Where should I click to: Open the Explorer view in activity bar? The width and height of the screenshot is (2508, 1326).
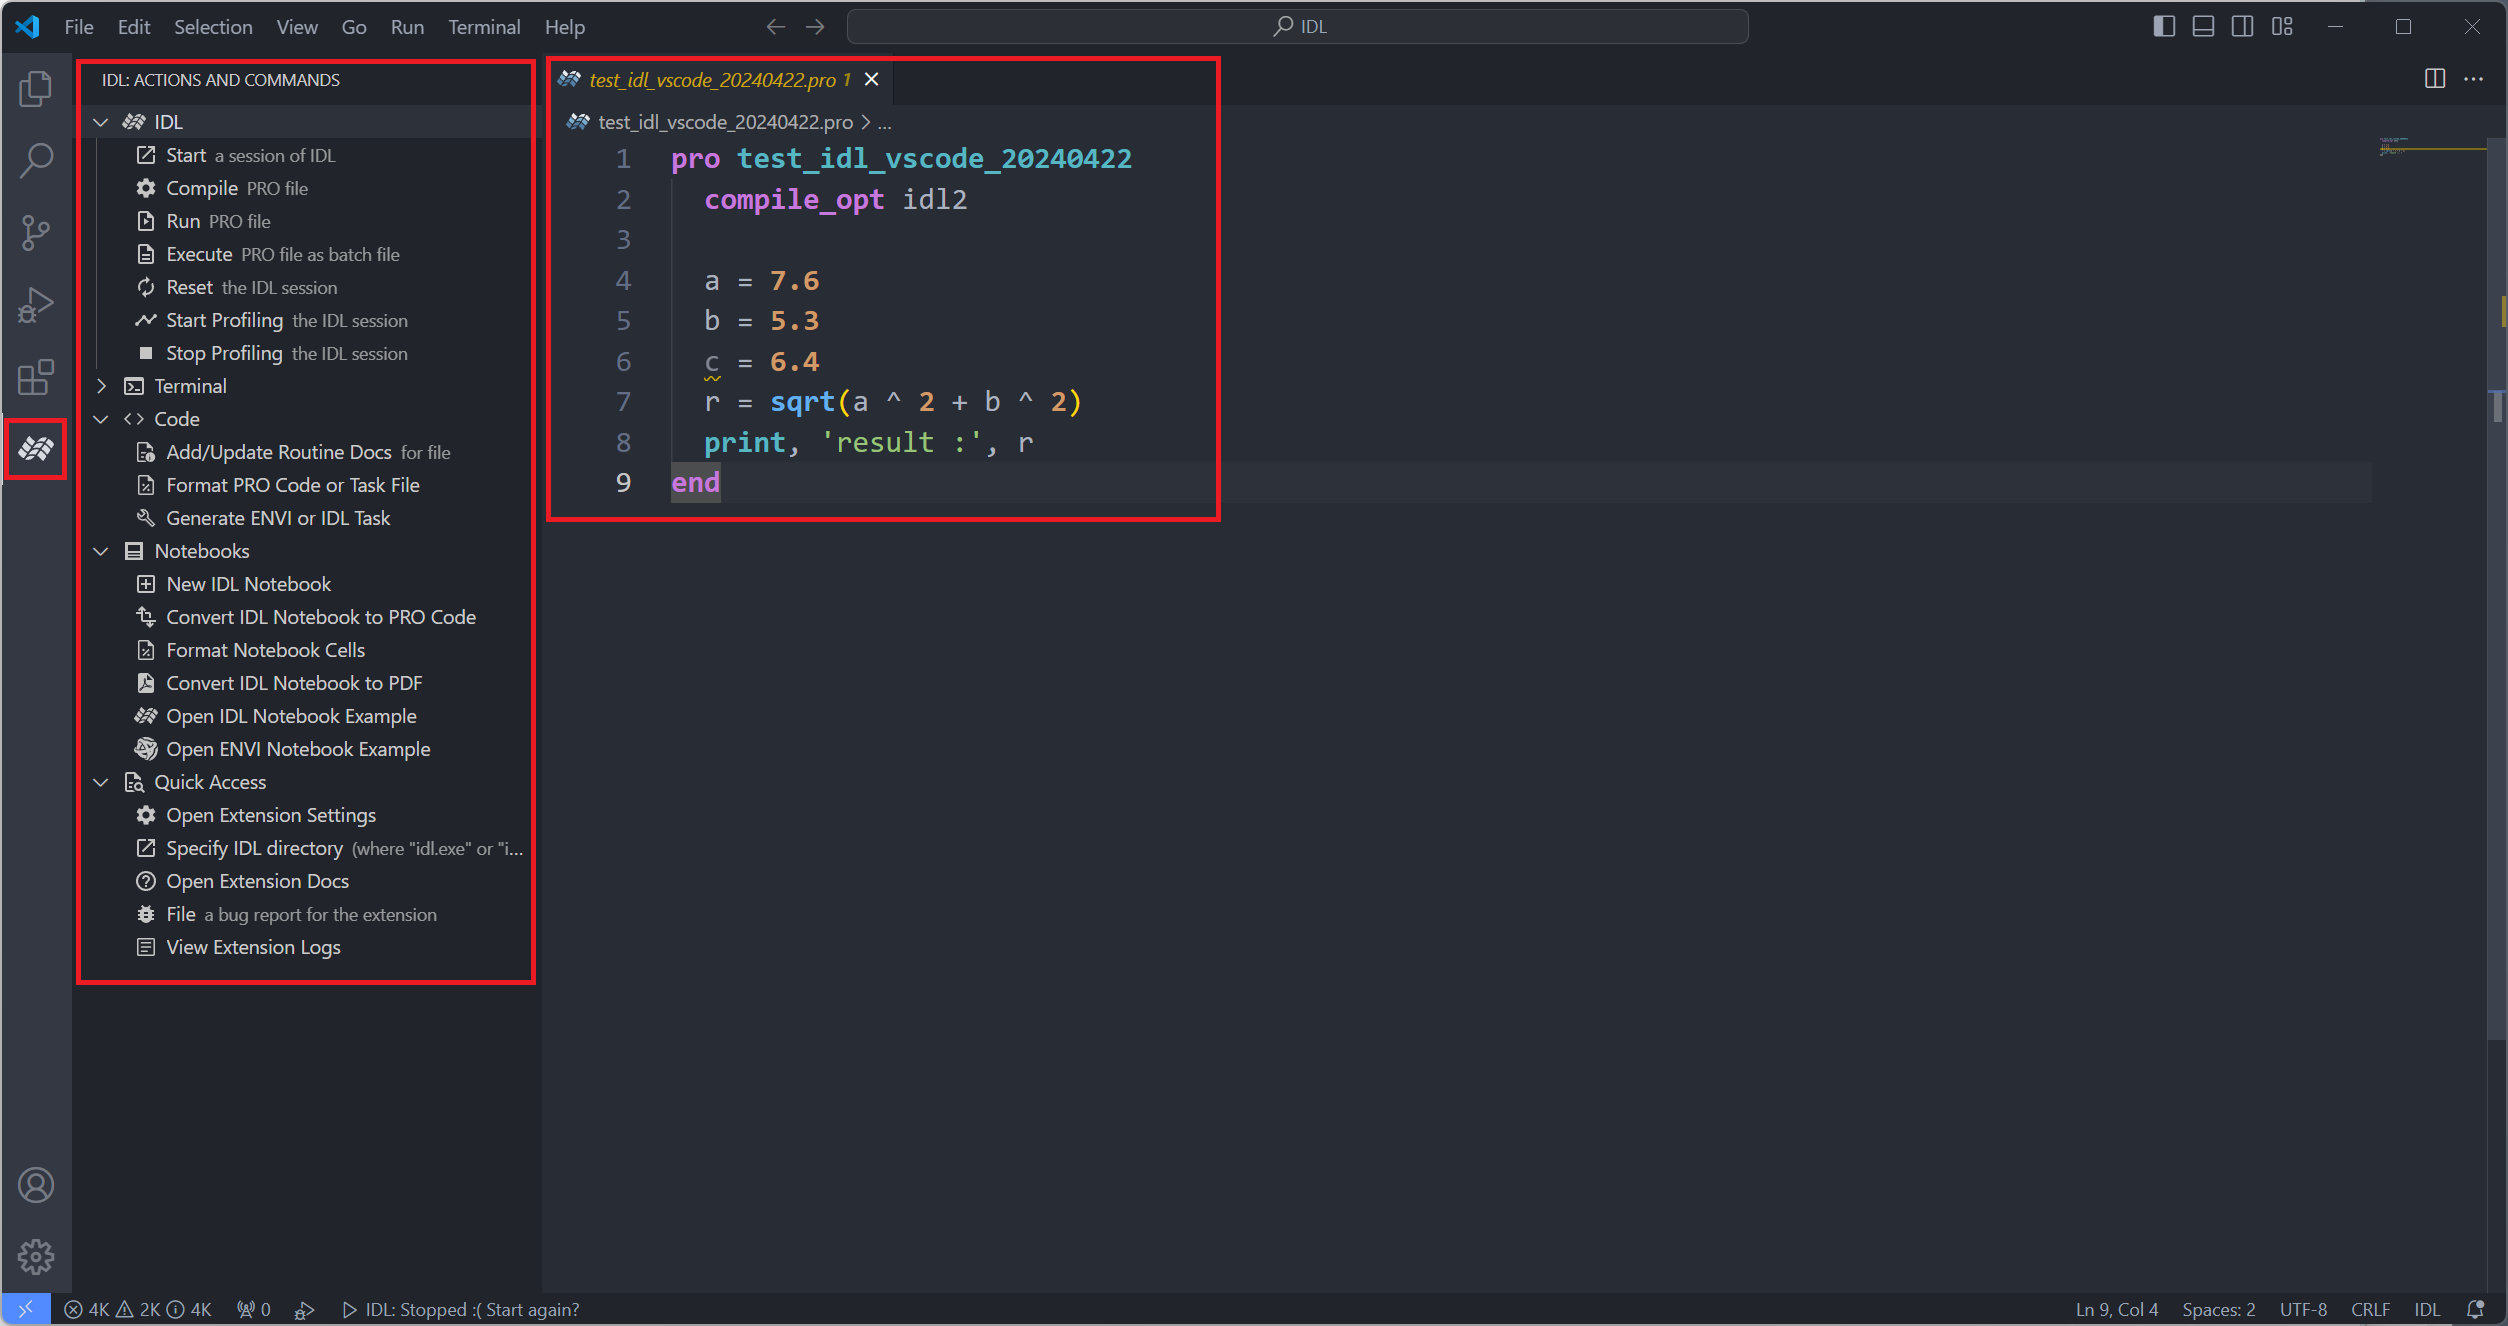pyautogui.click(x=36, y=89)
